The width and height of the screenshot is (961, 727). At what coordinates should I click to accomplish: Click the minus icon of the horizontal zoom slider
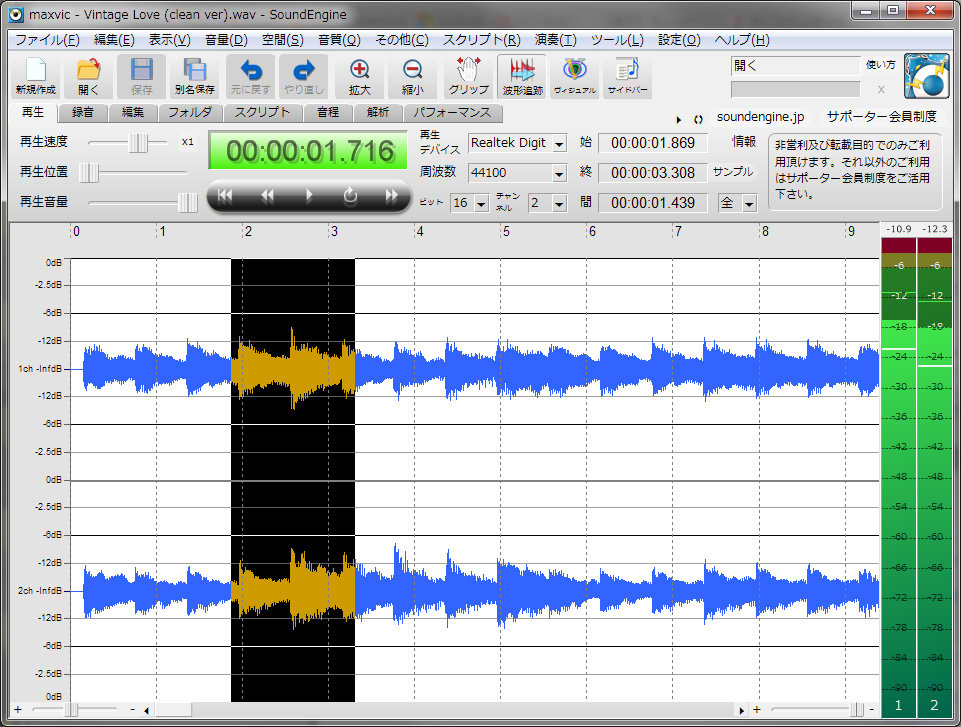click(132, 709)
